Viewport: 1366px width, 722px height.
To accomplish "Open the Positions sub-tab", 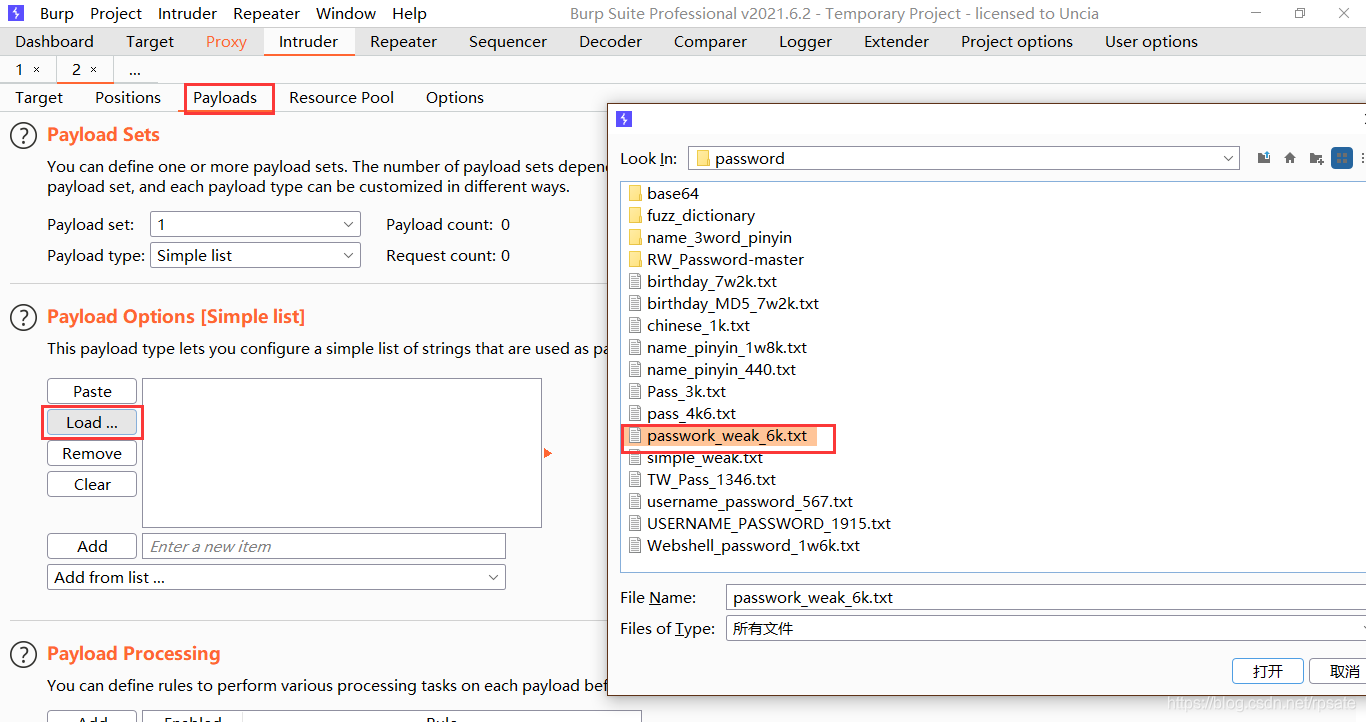I will point(128,97).
